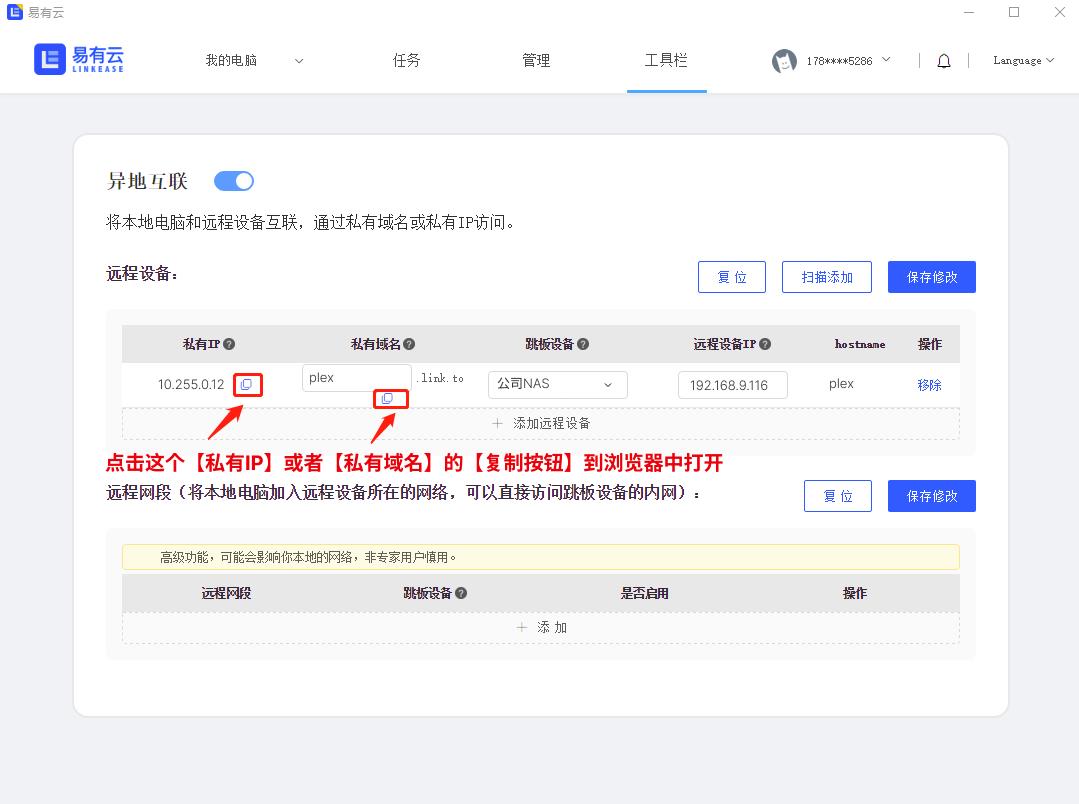Click the 远程网段 column header
The height and width of the screenshot is (804, 1079).
click(226, 593)
